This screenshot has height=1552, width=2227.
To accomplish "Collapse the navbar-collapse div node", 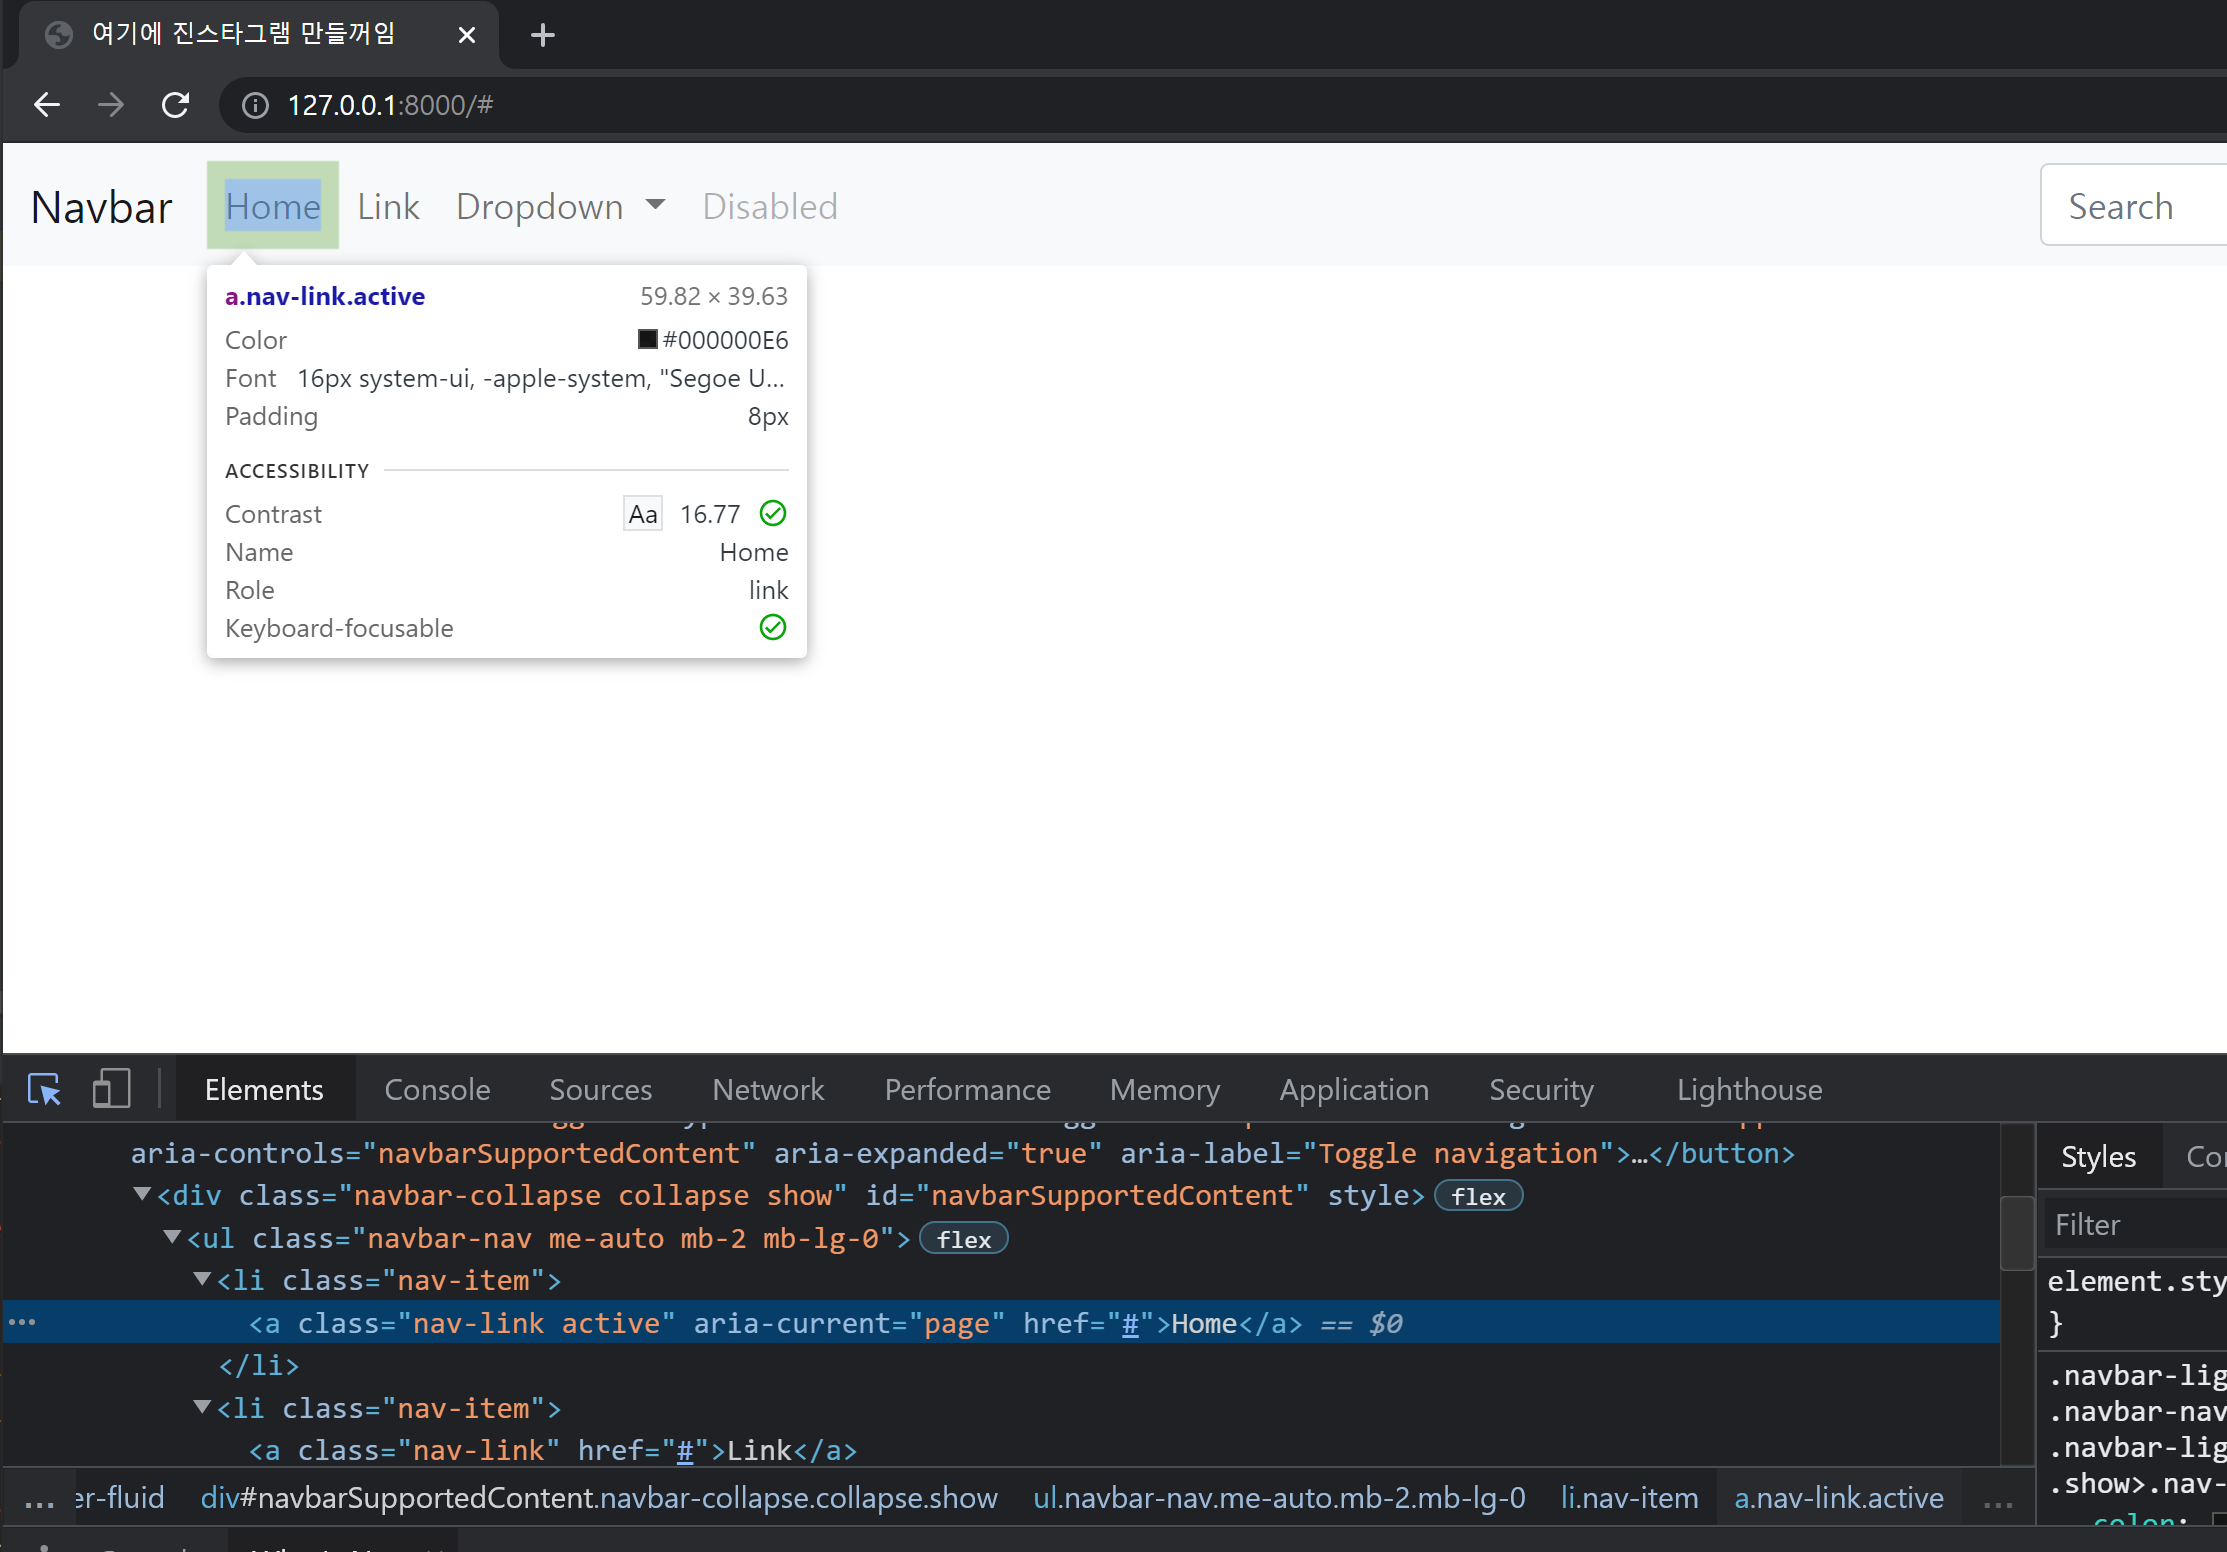I will [142, 1194].
